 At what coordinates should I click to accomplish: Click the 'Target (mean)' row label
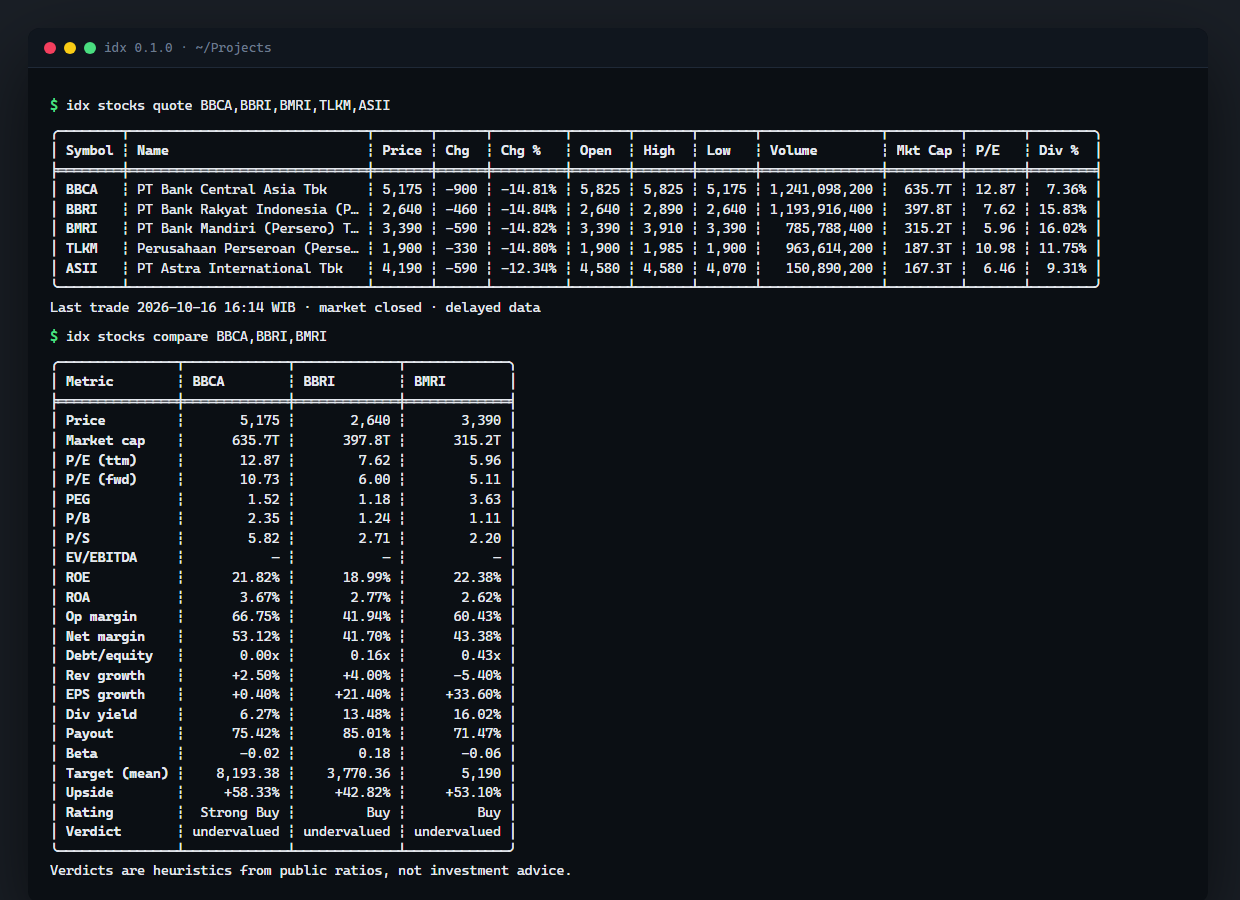pos(118,773)
